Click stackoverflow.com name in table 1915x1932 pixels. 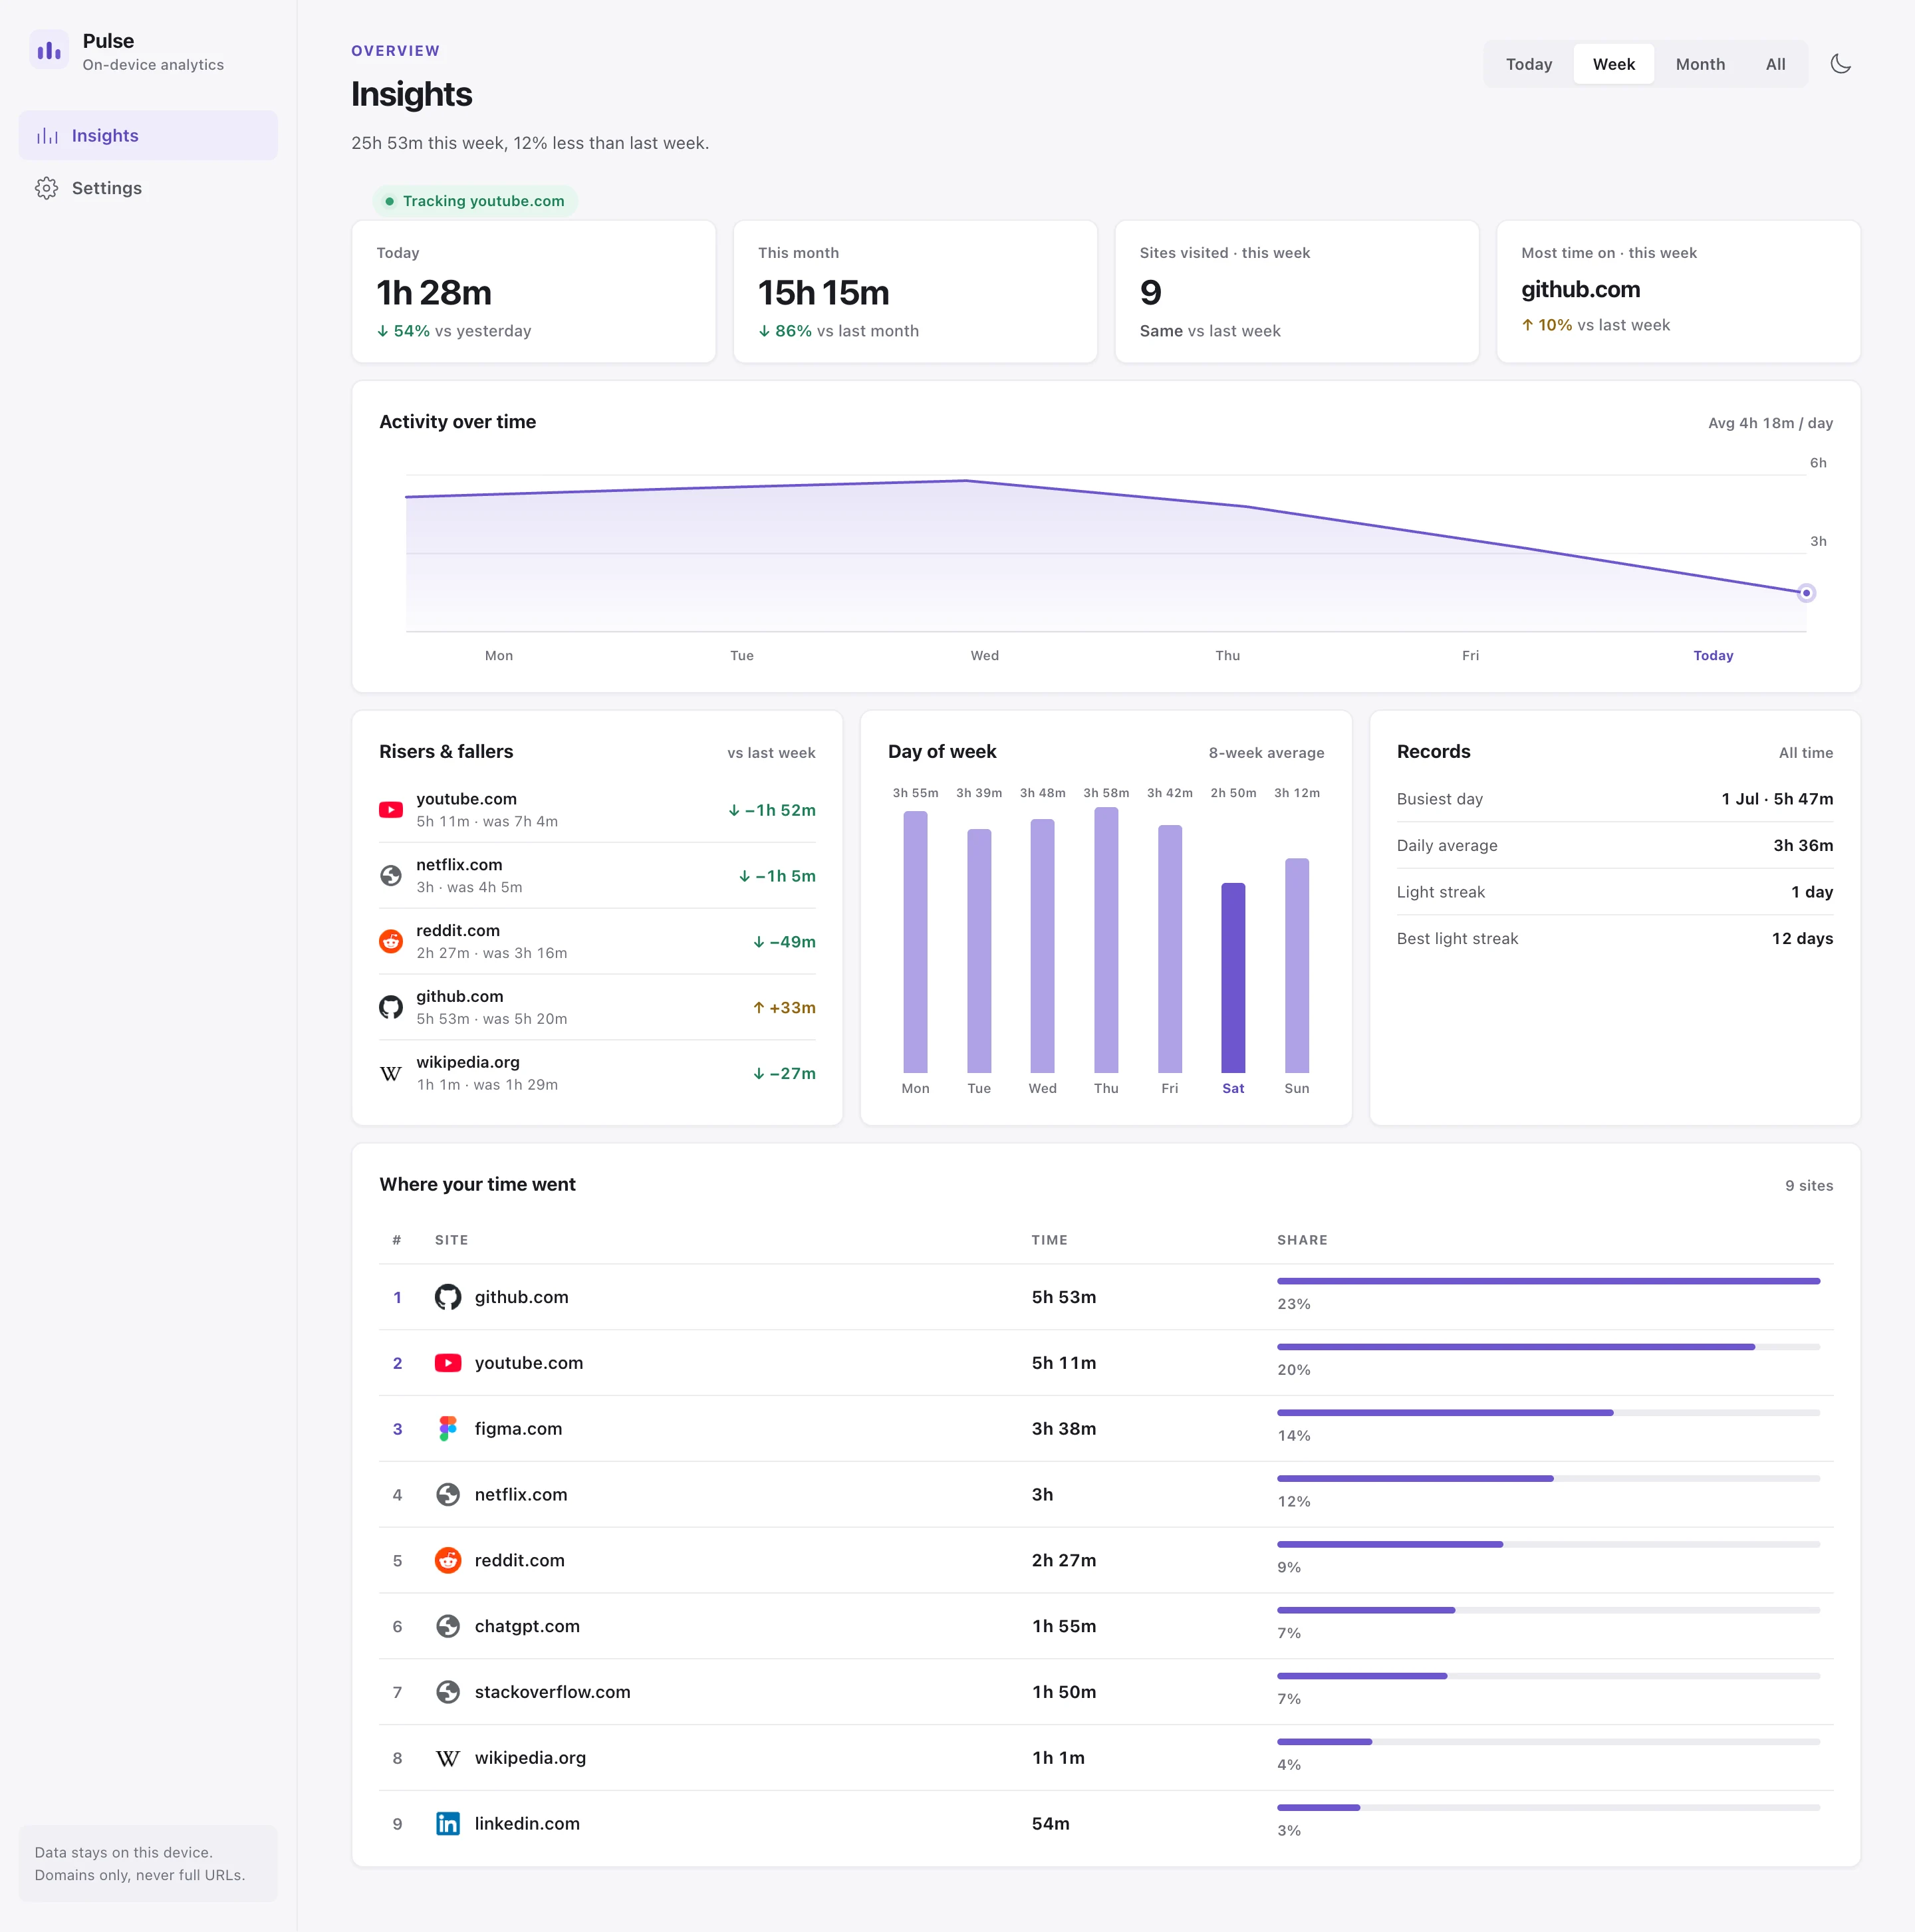[x=552, y=1692]
